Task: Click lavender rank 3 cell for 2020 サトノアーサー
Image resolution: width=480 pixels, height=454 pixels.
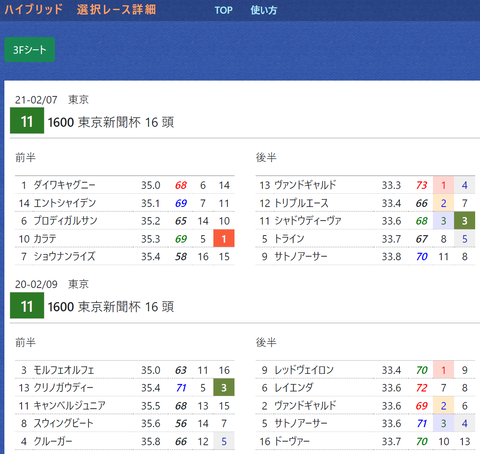Action: (x=443, y=423)
